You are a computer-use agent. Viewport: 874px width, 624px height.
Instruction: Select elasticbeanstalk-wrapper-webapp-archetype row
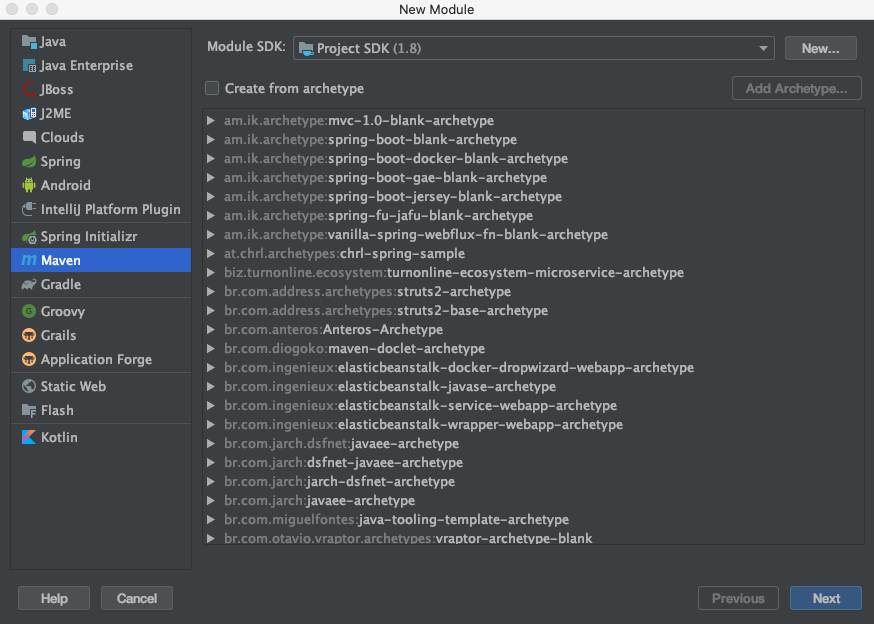tap(533, 424)
